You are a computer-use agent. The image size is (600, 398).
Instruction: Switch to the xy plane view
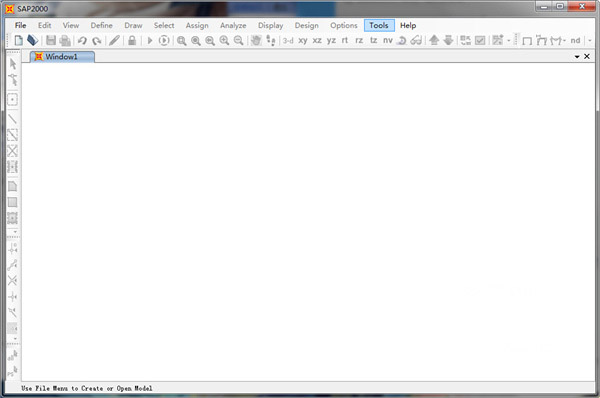tap(303, 40)
